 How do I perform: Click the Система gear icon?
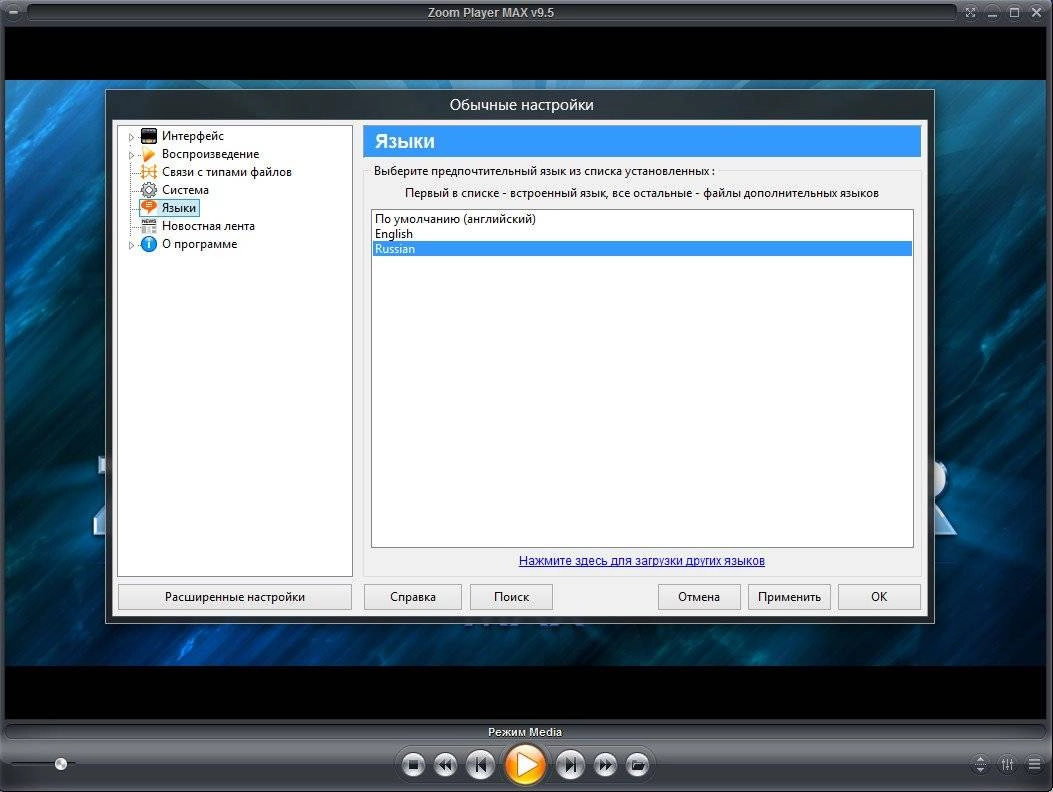(148, 190)
